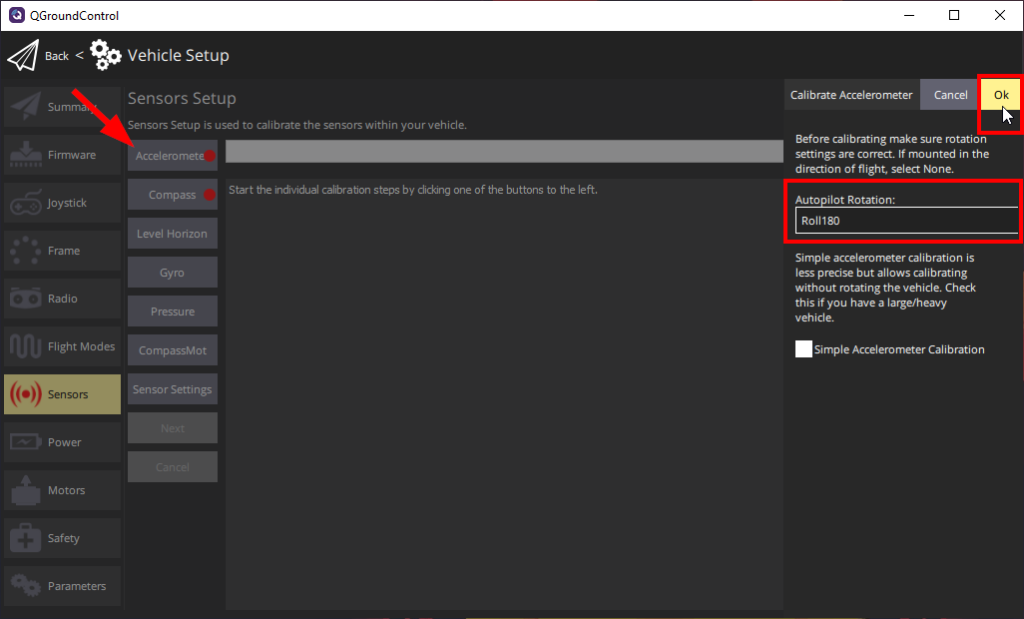This screenshot has width=1024, height=619.
Task: Enable Simple Accelerometer Calibration checkbox
Action: [803, 349]
